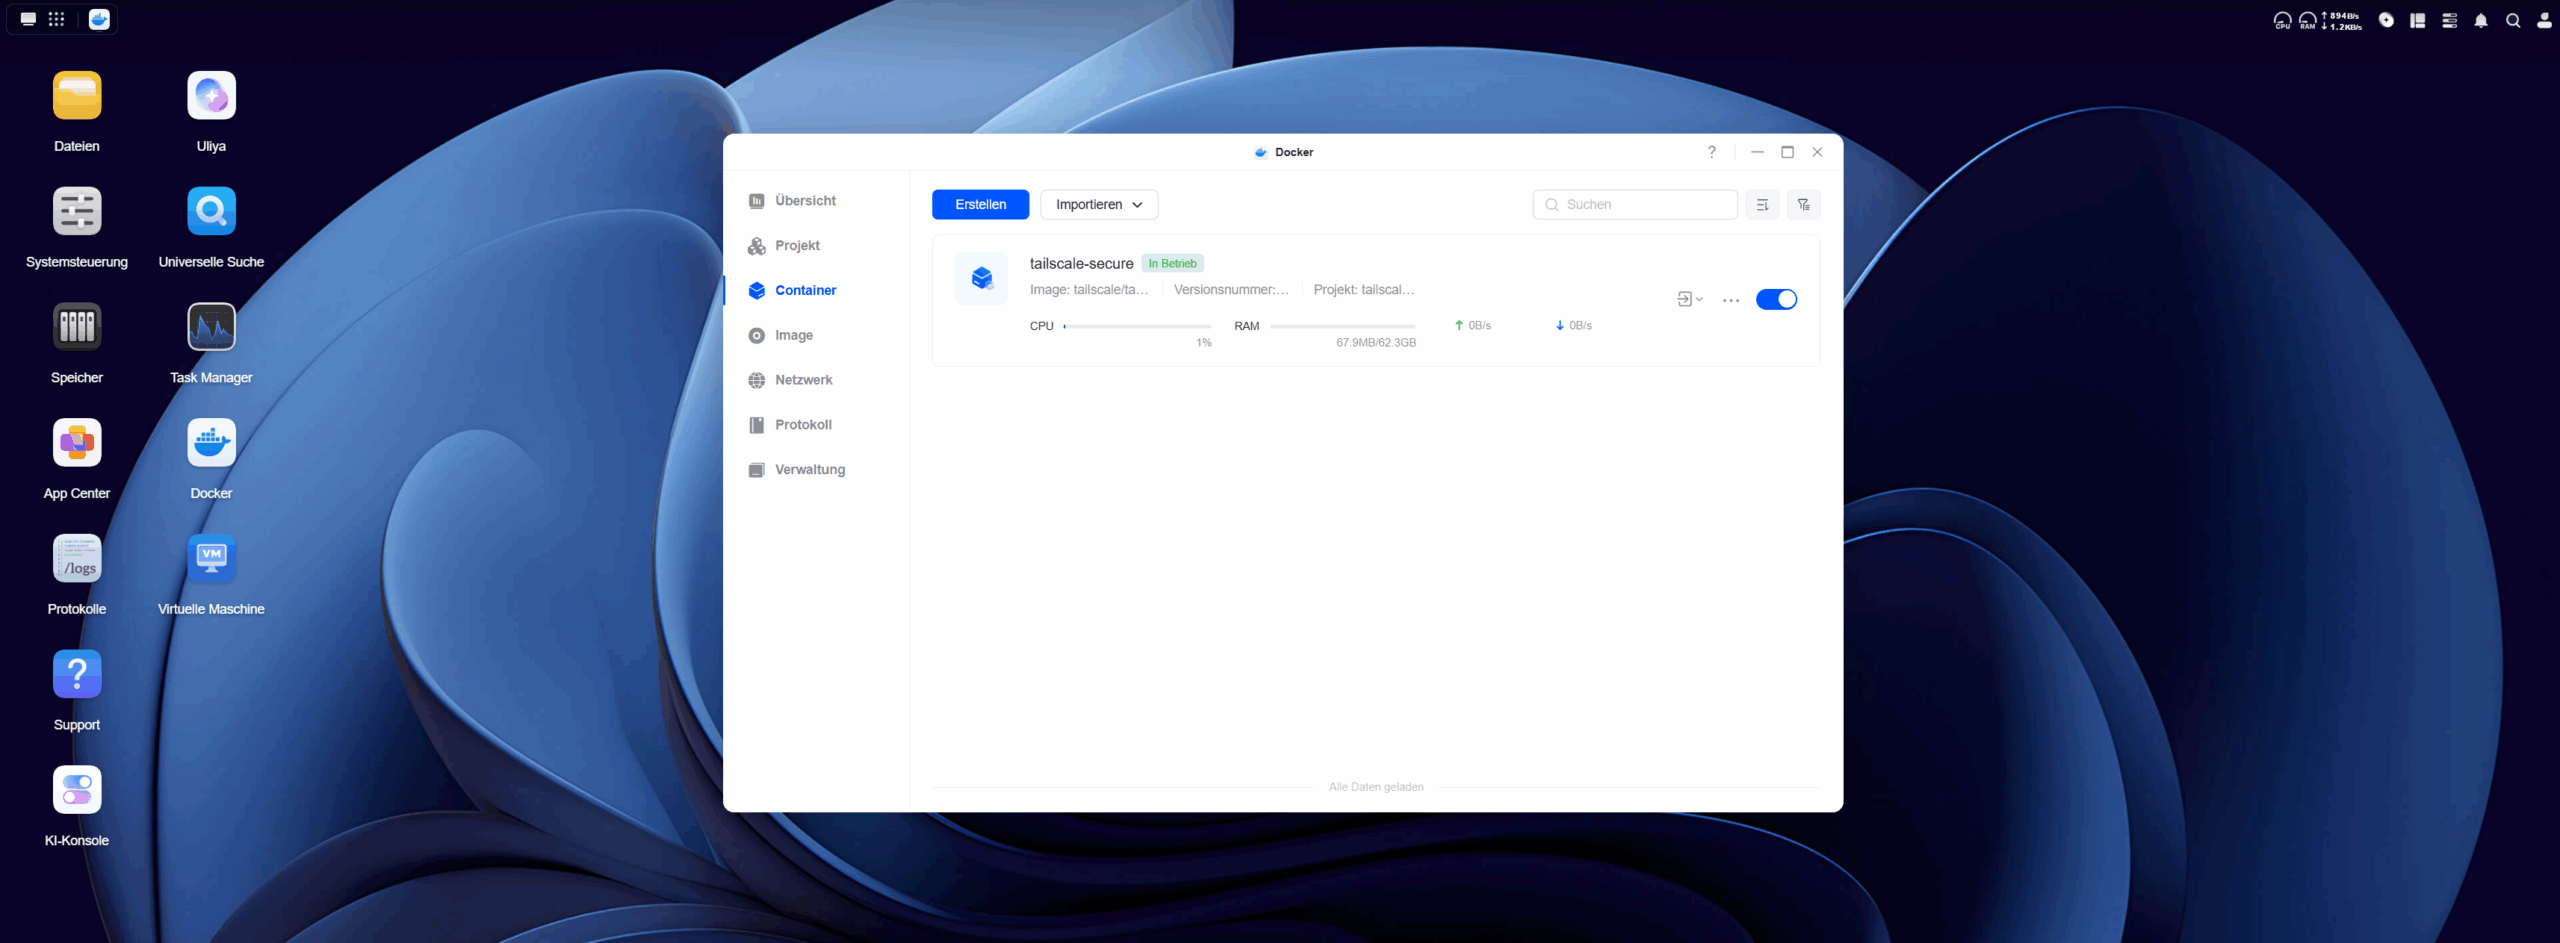
Task: Open the KI-Konsole desktop app
Action: pos(77,790)
